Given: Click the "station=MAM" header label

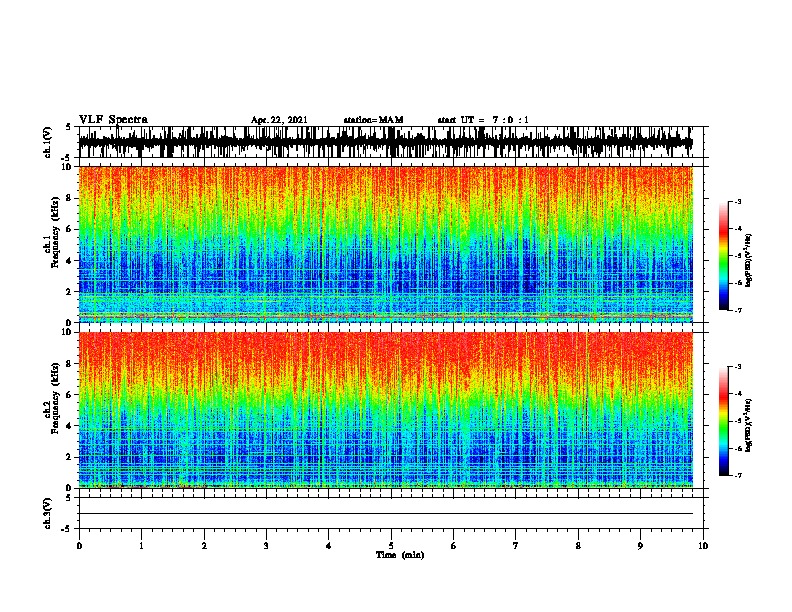Looking at the screenshot, I should click(x=373, y=120).
